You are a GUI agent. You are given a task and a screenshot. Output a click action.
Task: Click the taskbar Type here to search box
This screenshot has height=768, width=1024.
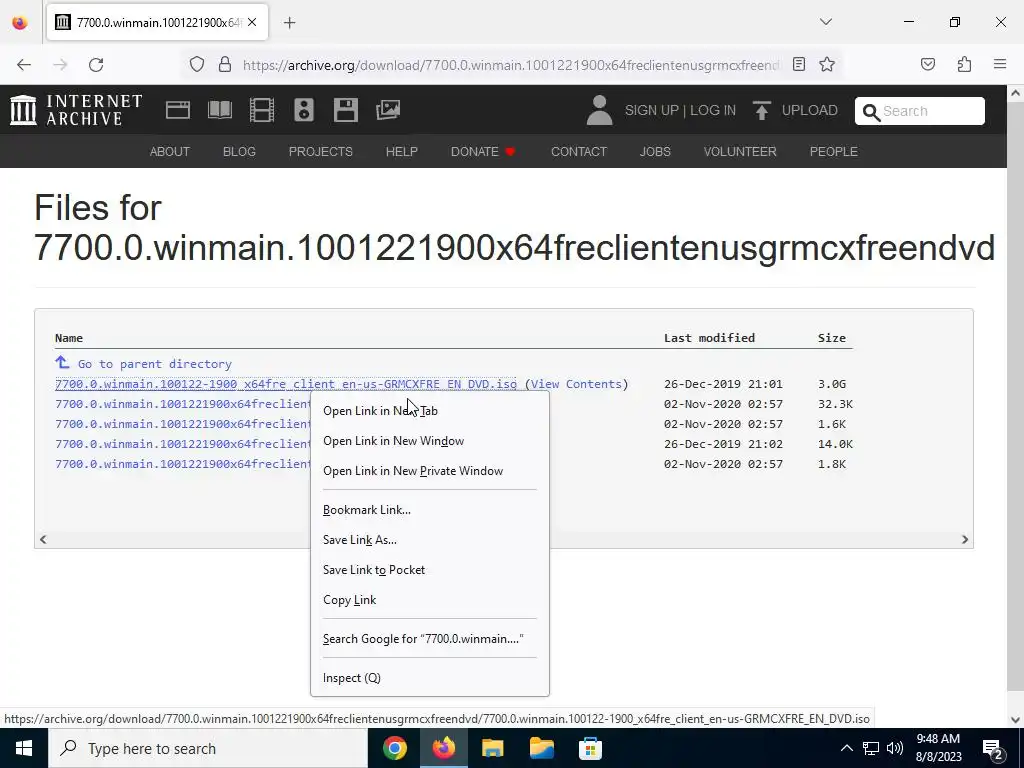coord(208,748)
